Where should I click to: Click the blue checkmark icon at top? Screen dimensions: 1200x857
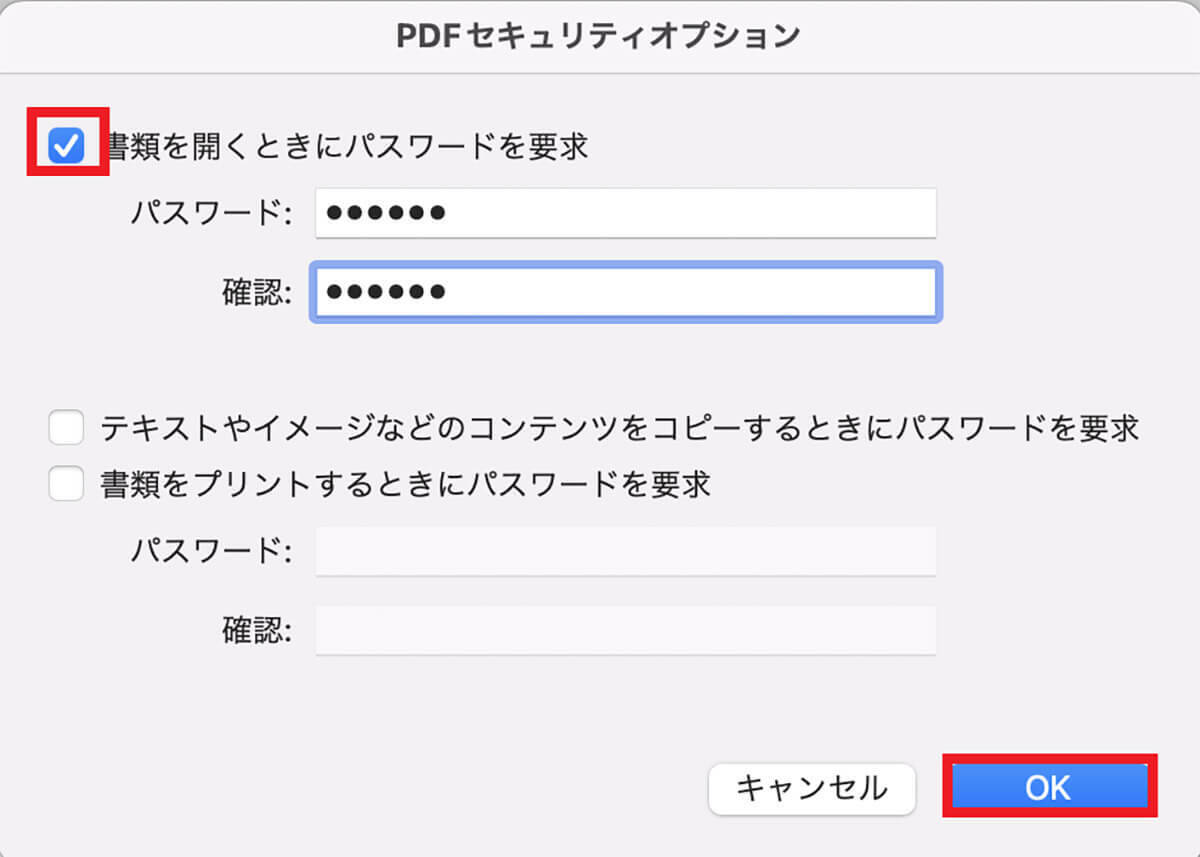pyautogui.click(x=67, y=147)
